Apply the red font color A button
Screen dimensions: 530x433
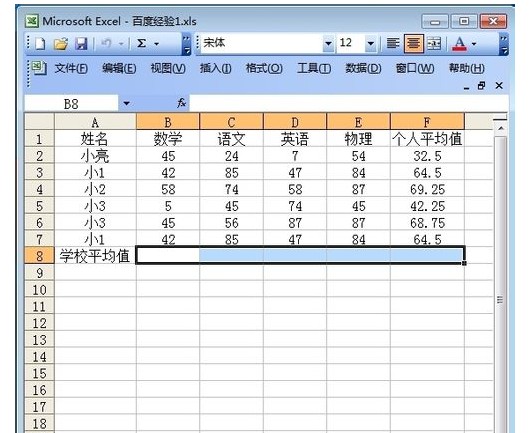tap(460, 43)
